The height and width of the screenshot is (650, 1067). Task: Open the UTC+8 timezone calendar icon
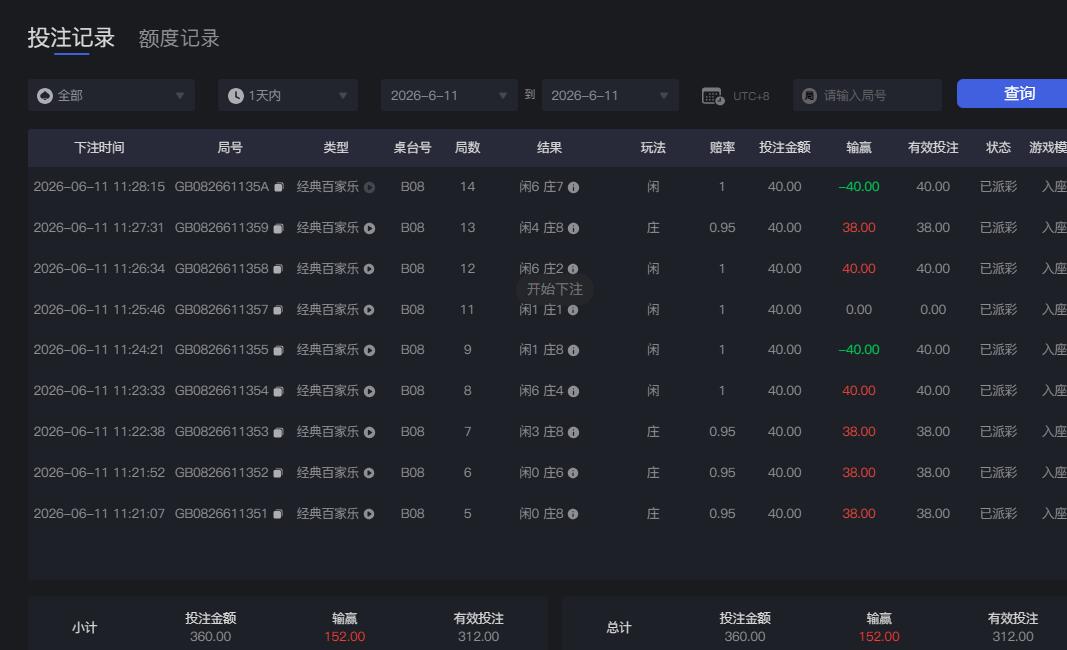point(712,96)
